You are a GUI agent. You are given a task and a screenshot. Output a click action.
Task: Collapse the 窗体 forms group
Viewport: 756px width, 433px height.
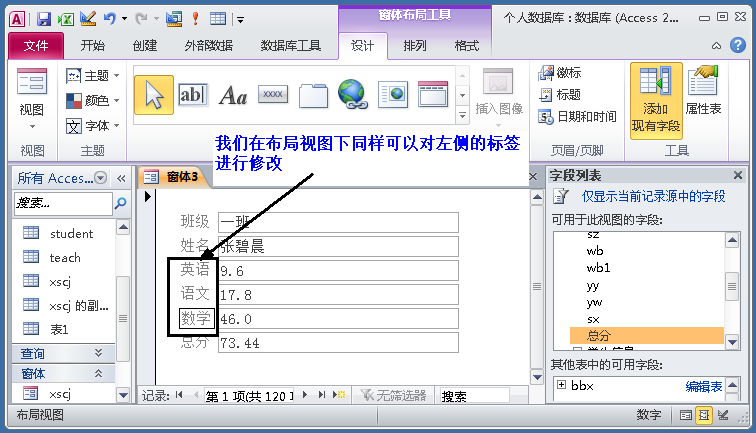(63, 373)
